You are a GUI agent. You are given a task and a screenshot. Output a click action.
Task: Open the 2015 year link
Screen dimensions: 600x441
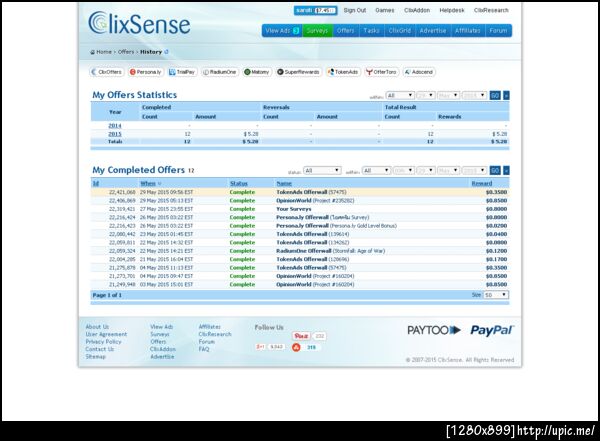click(115, 134)
